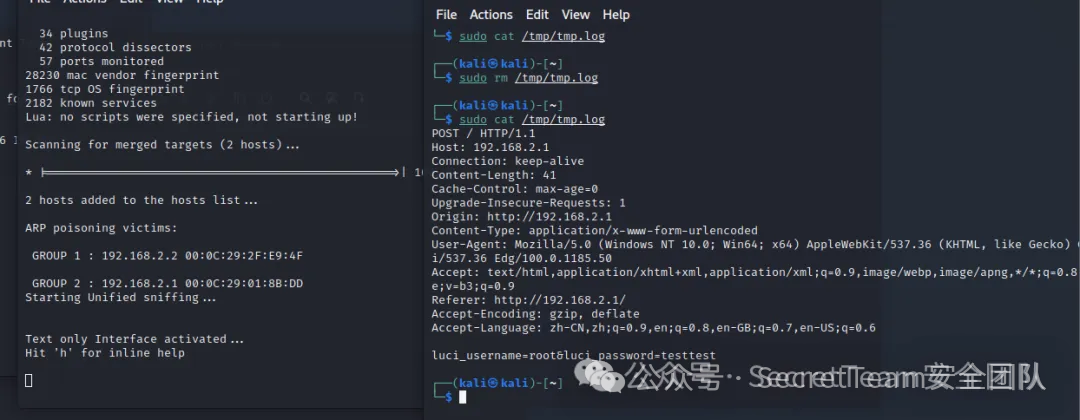Image resolution: width=1080 pixels, height=420 pixels.
Task: Click the 'ARP poisoning victims:' line
Action: tap(101, 228)
